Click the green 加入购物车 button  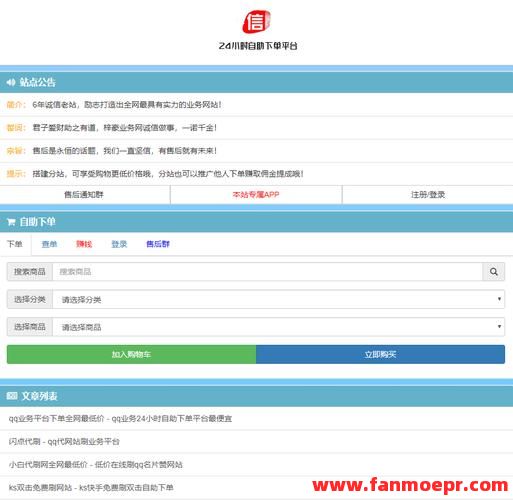click(x=131, y=354)
